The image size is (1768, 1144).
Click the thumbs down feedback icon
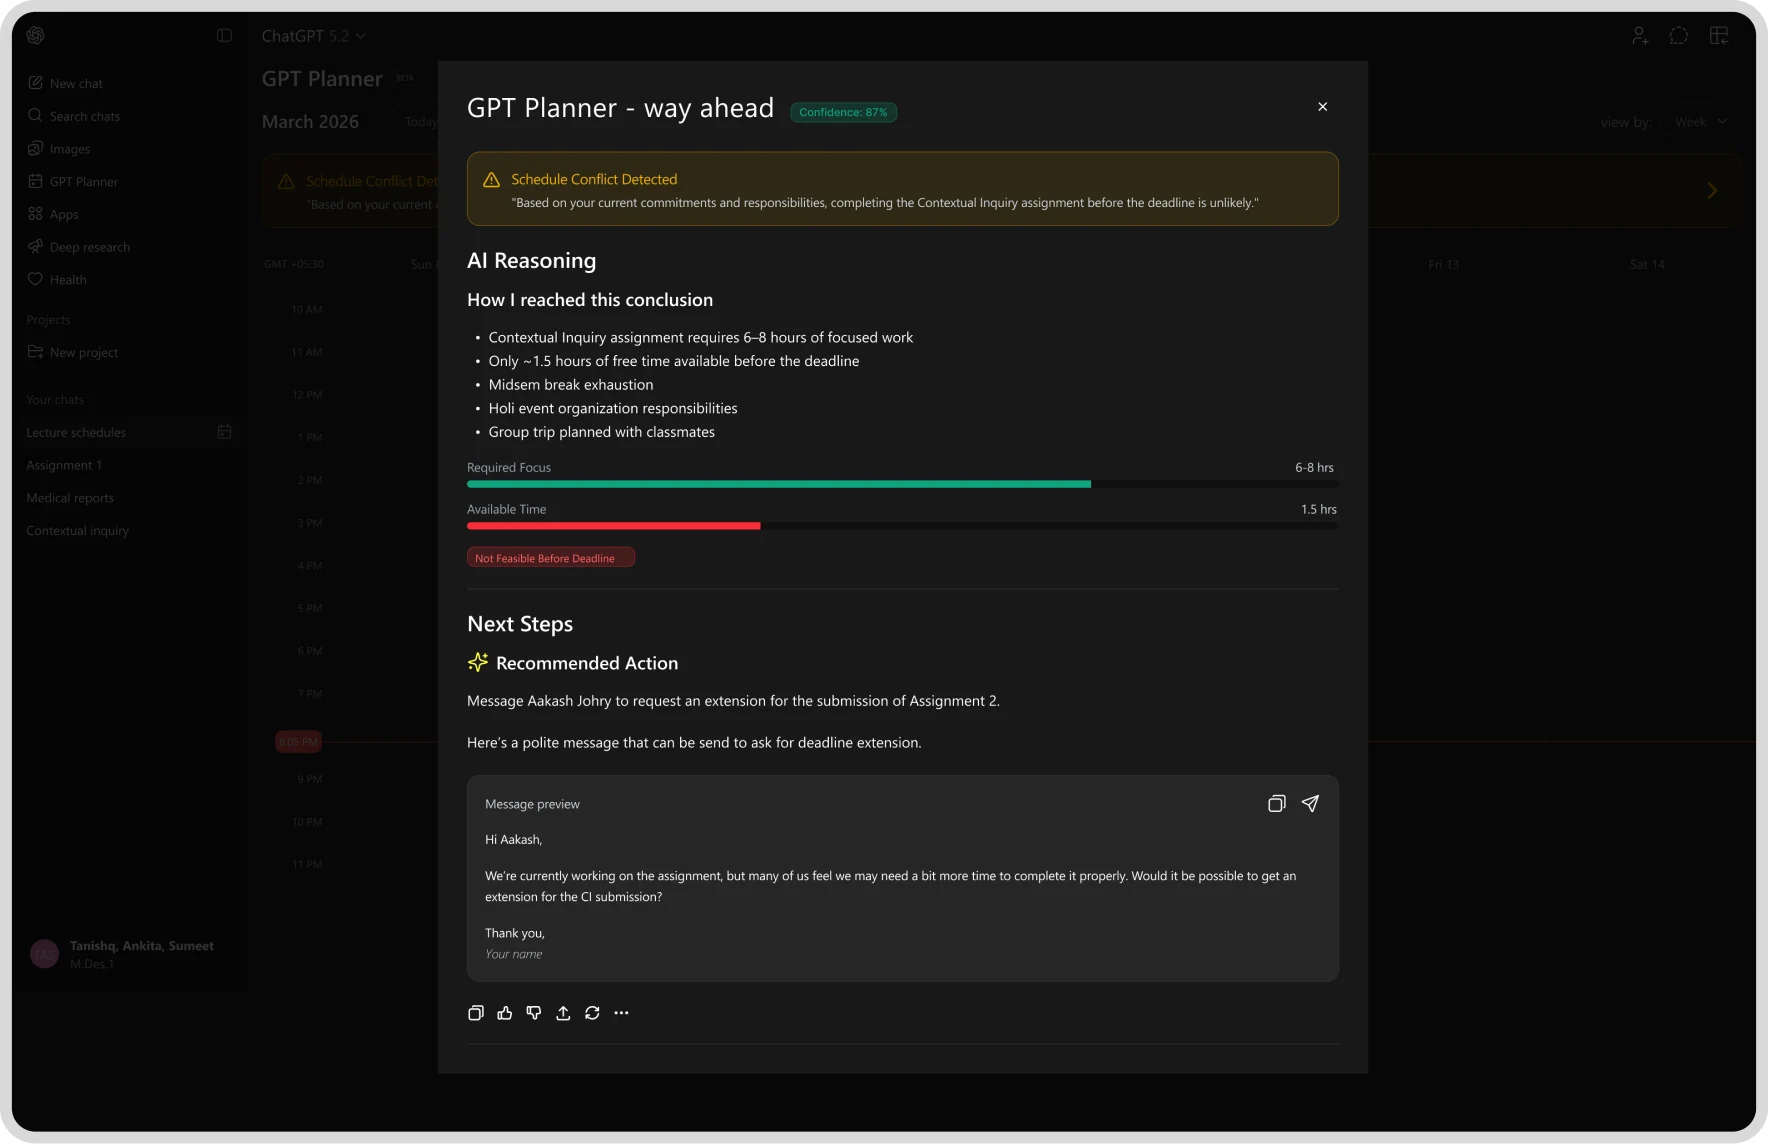(534, 1013)
